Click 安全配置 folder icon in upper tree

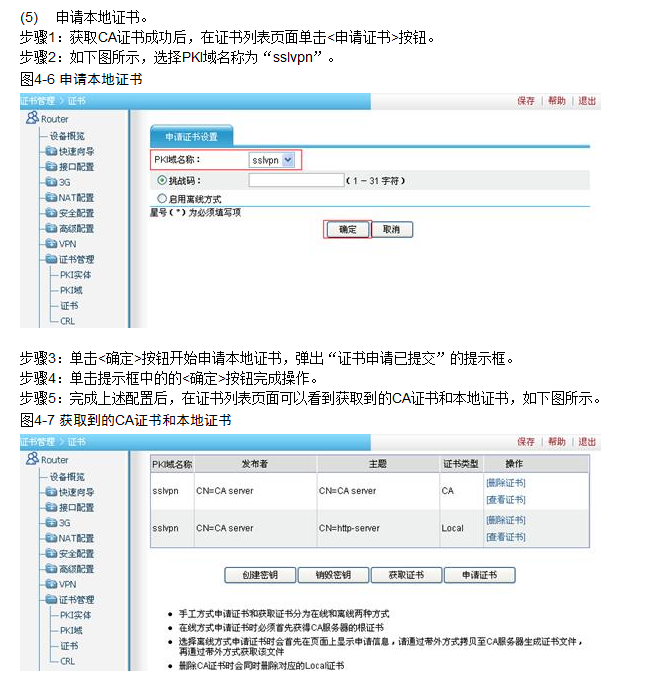point(51,213)
